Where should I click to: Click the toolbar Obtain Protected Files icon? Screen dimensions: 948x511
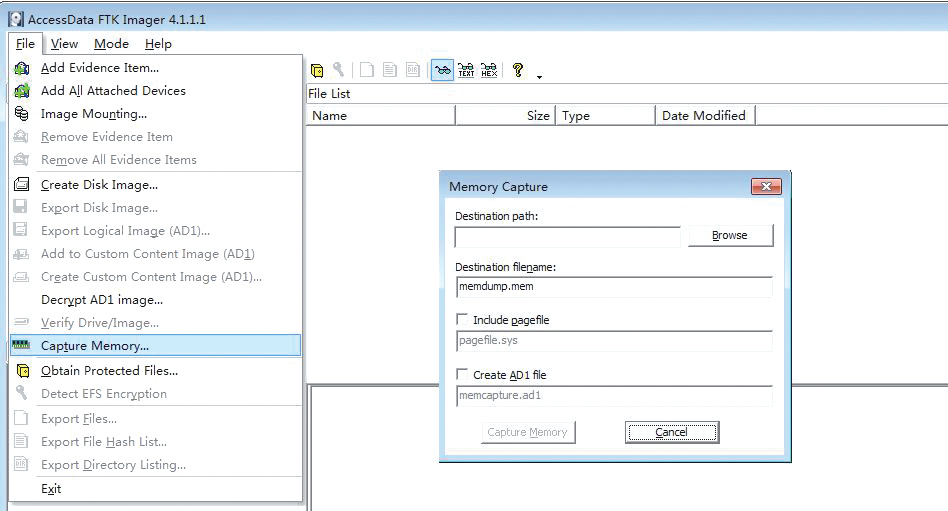(x=317, y=71)
